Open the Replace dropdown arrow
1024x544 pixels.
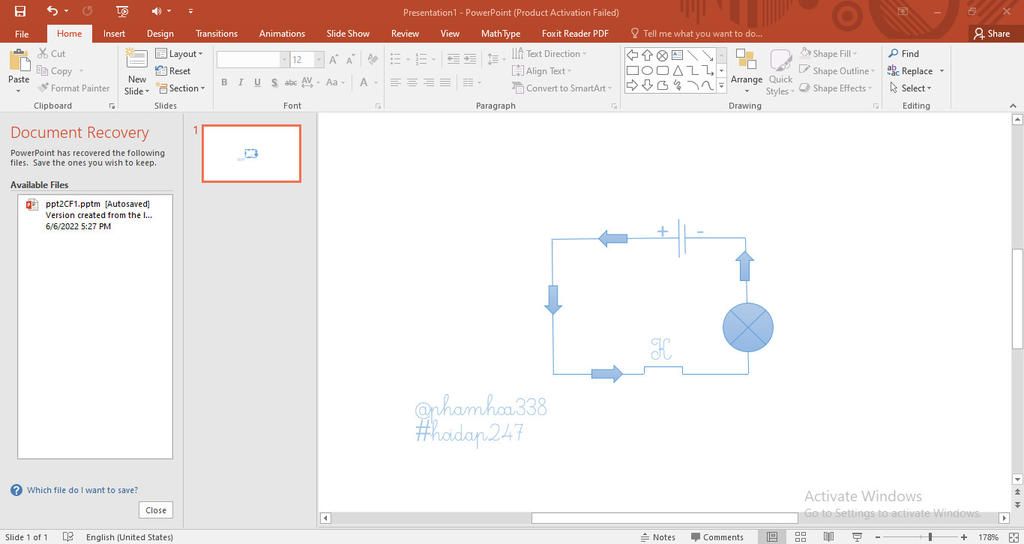pyautogui.click(x=942, y=71)
